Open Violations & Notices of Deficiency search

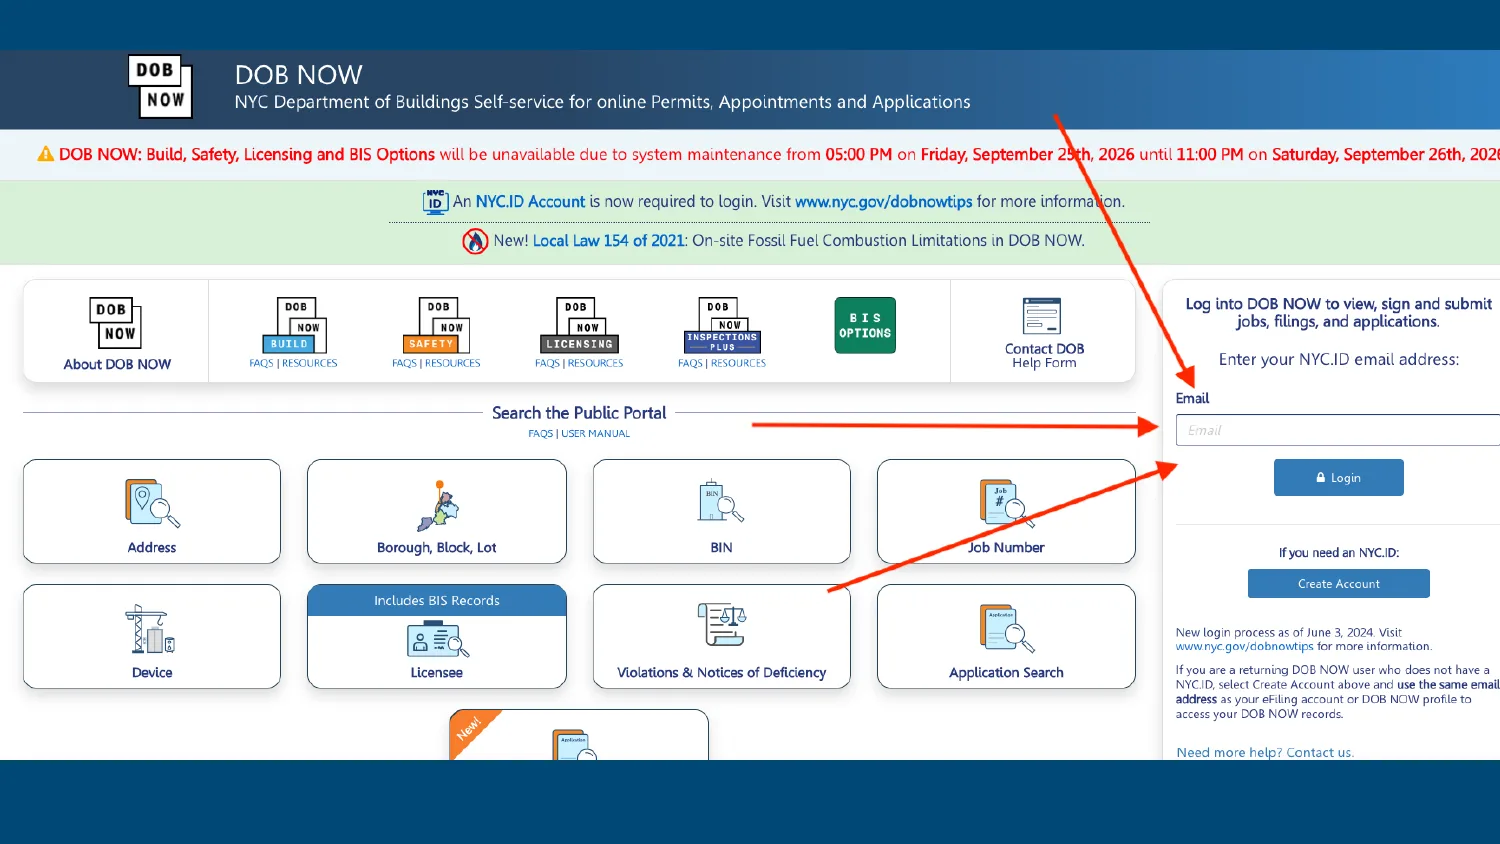722,636
